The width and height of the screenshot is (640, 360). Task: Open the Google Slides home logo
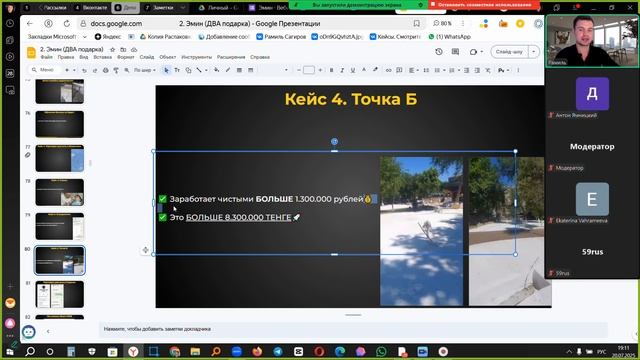pyautogui.click(x=31, y=53)
